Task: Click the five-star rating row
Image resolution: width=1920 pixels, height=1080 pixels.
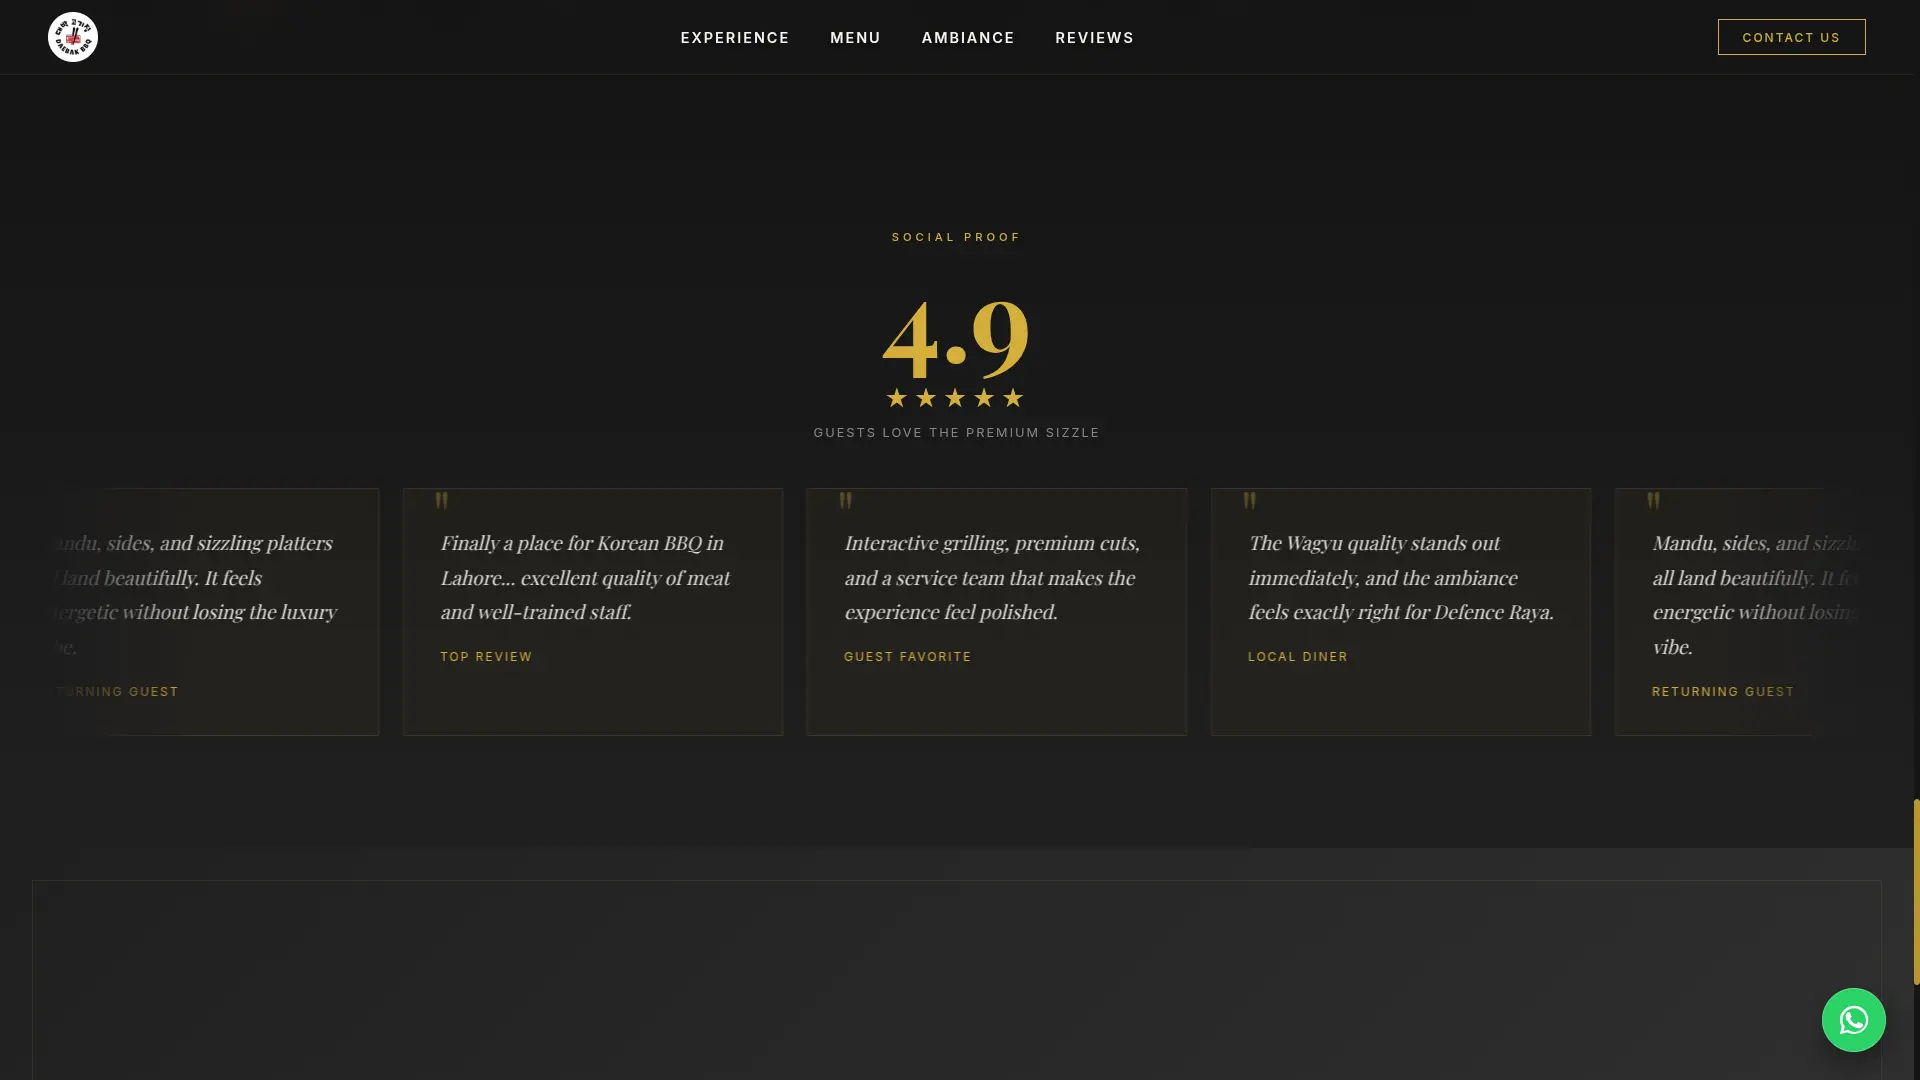Action: tap(955, 398)
